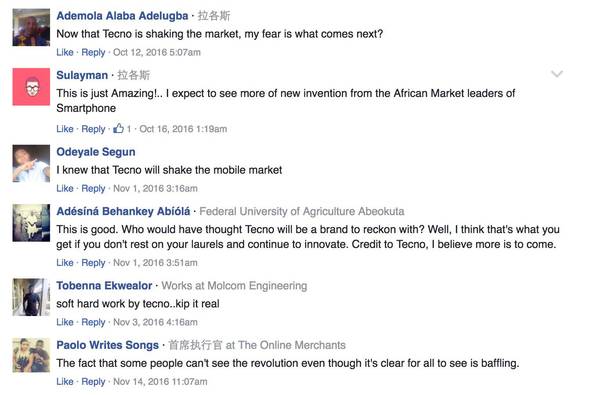
Task: Open the Ademola Alaba Adelugba name link
Action: tap(122, 16)
